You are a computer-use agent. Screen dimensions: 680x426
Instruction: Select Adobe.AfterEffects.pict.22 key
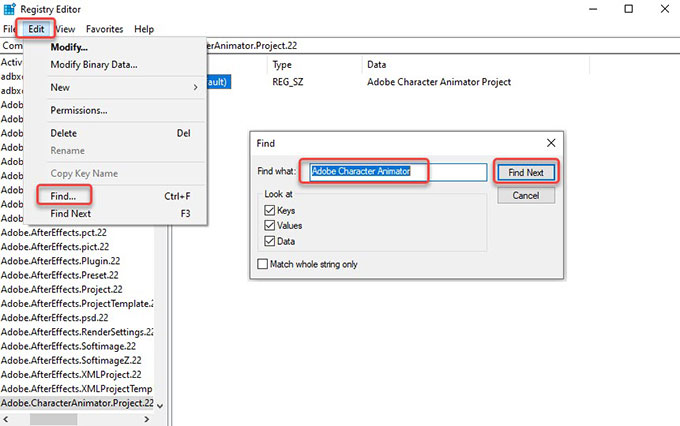click(x=55, y=247)
